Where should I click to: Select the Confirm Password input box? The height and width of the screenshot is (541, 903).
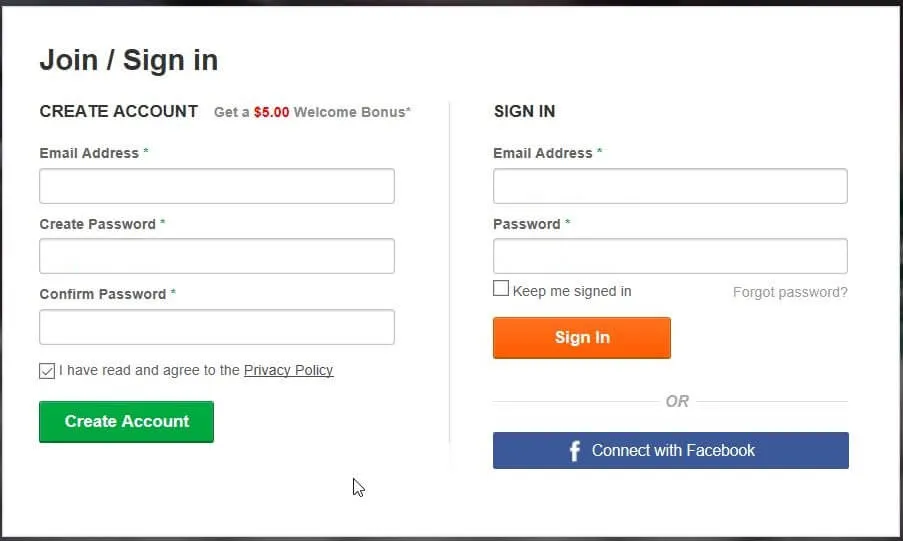click(217, 327)
